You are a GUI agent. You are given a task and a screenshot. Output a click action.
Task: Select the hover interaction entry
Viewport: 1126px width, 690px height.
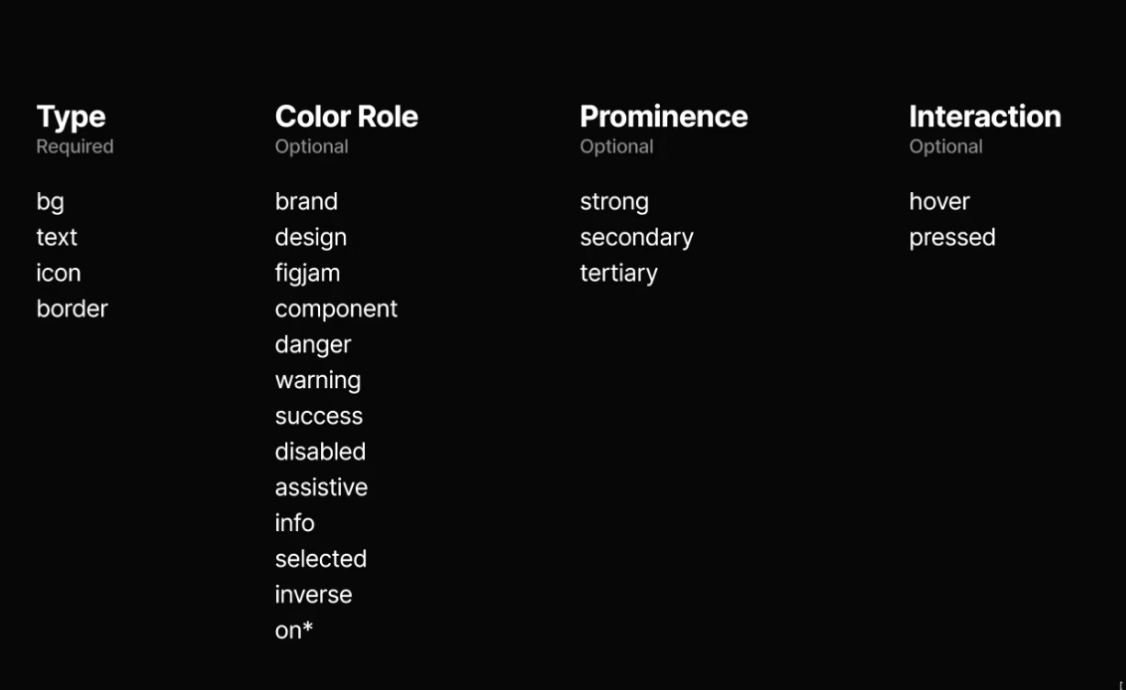[x=939, y=201]
